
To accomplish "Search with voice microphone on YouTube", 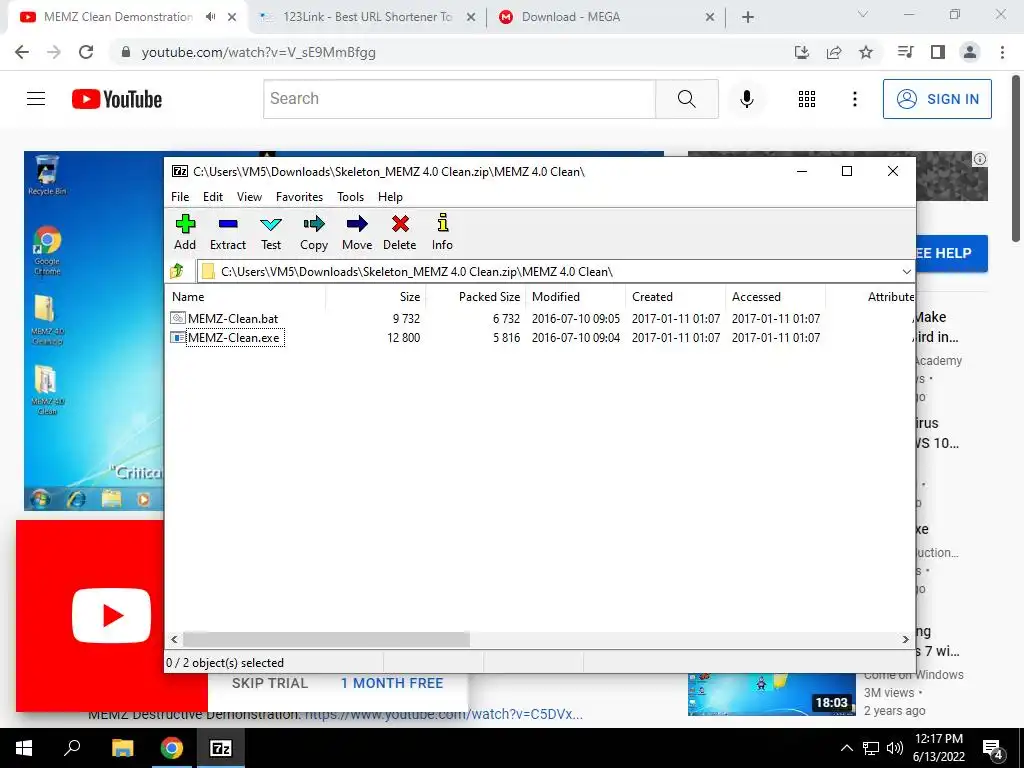I will pyautogui.click(x=747, y=99).
